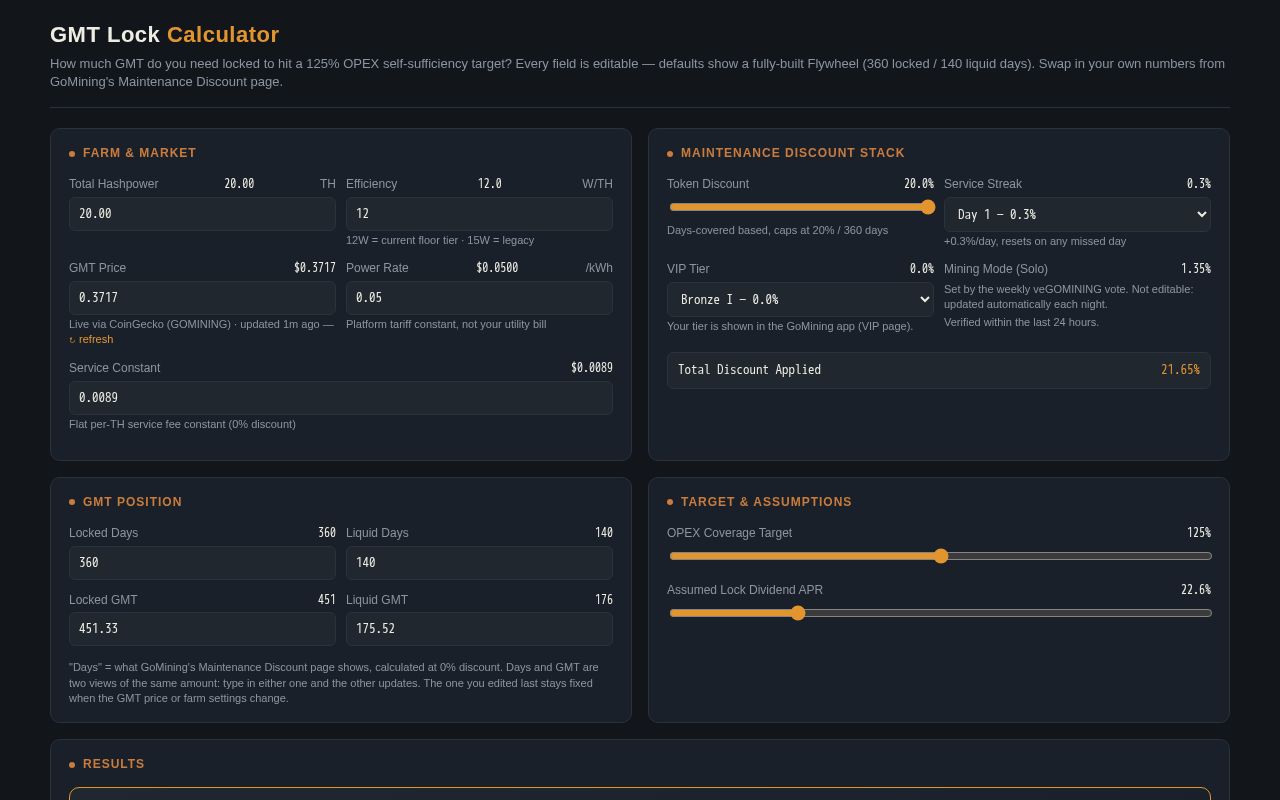Viewport: 1280px width, 800px height.
Task: Click the Token Discount 20.0% value
Action: [x=919, y=184]
